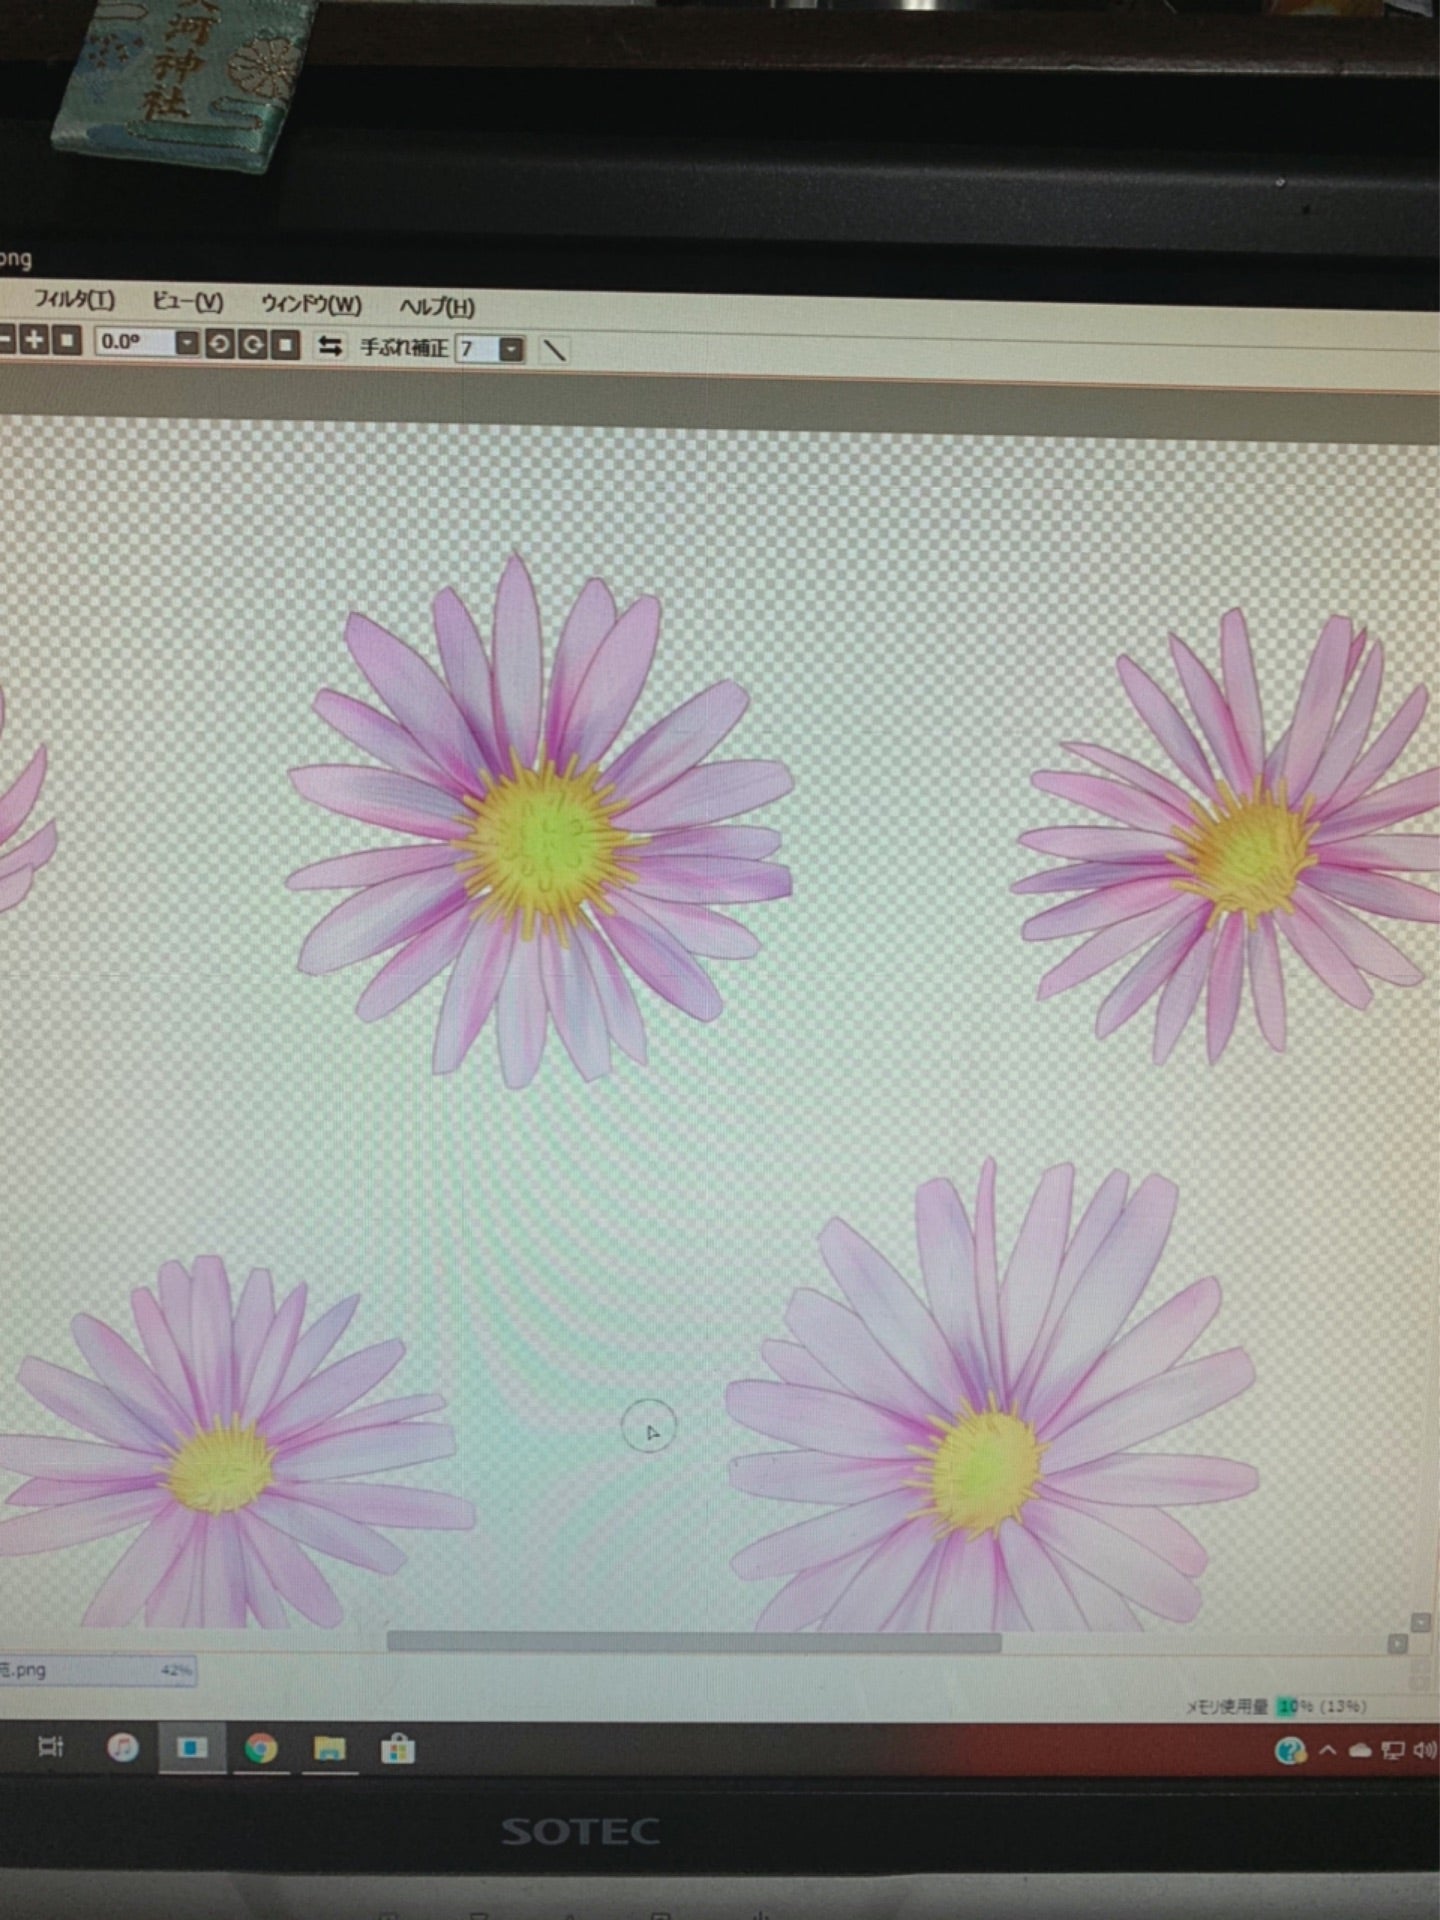Image resolution: width=1440 pixels, height=1920 pixels.
Task: Open Google Chrome from the taskbar
Action: pos(261,1748)
